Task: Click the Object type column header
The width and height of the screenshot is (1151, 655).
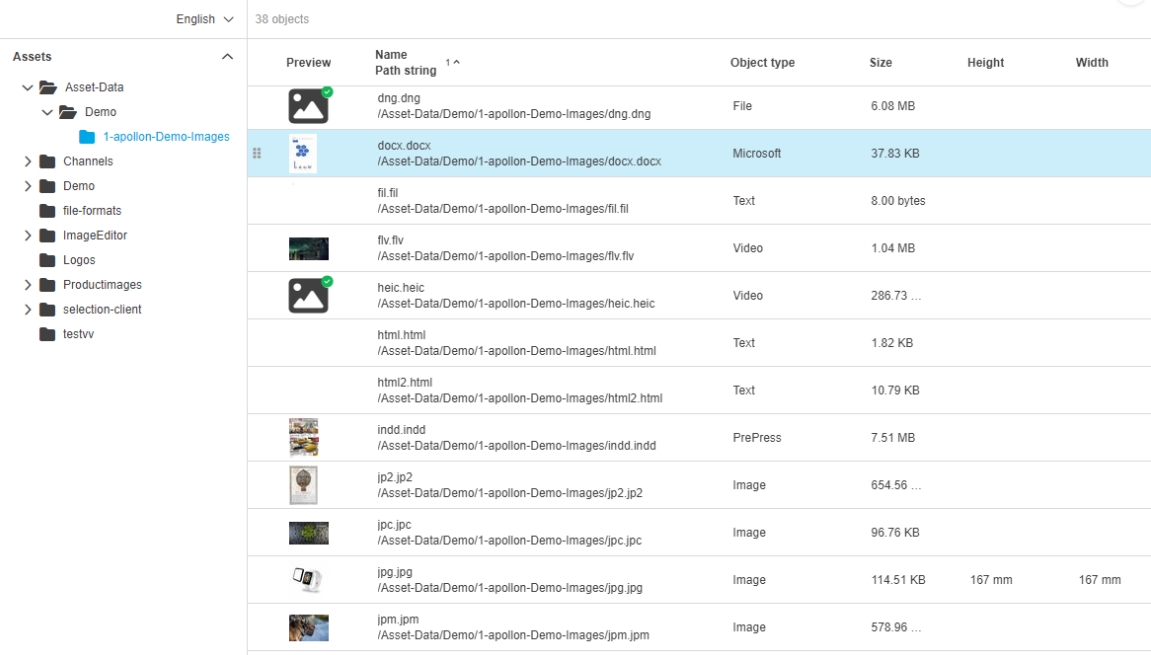Action: 762,63
